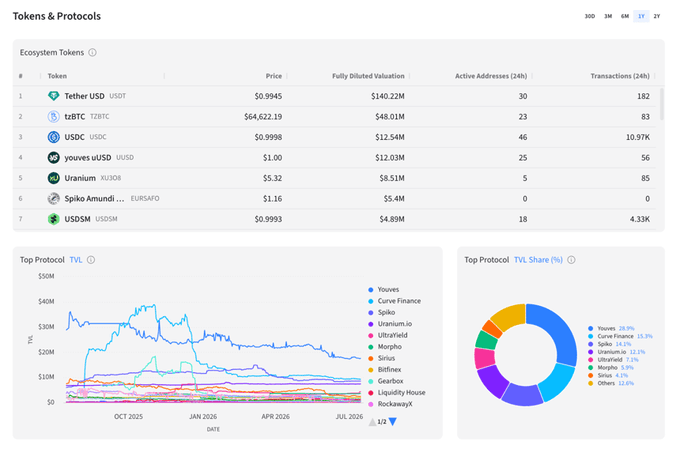
Task: Click Uranium.io 12.1% in donut legend
Action: tap(616, 352)
